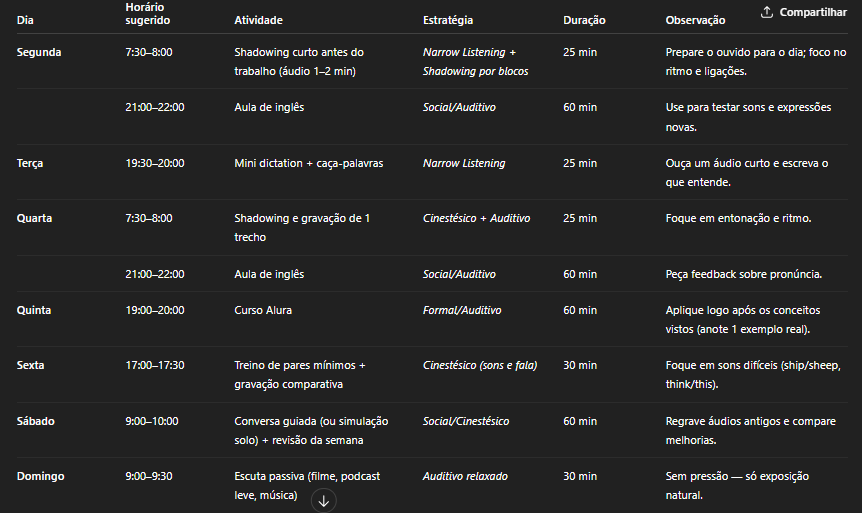Click the Duração column header
The height and width of the screenshot is (513, 862).
(584, 20)
